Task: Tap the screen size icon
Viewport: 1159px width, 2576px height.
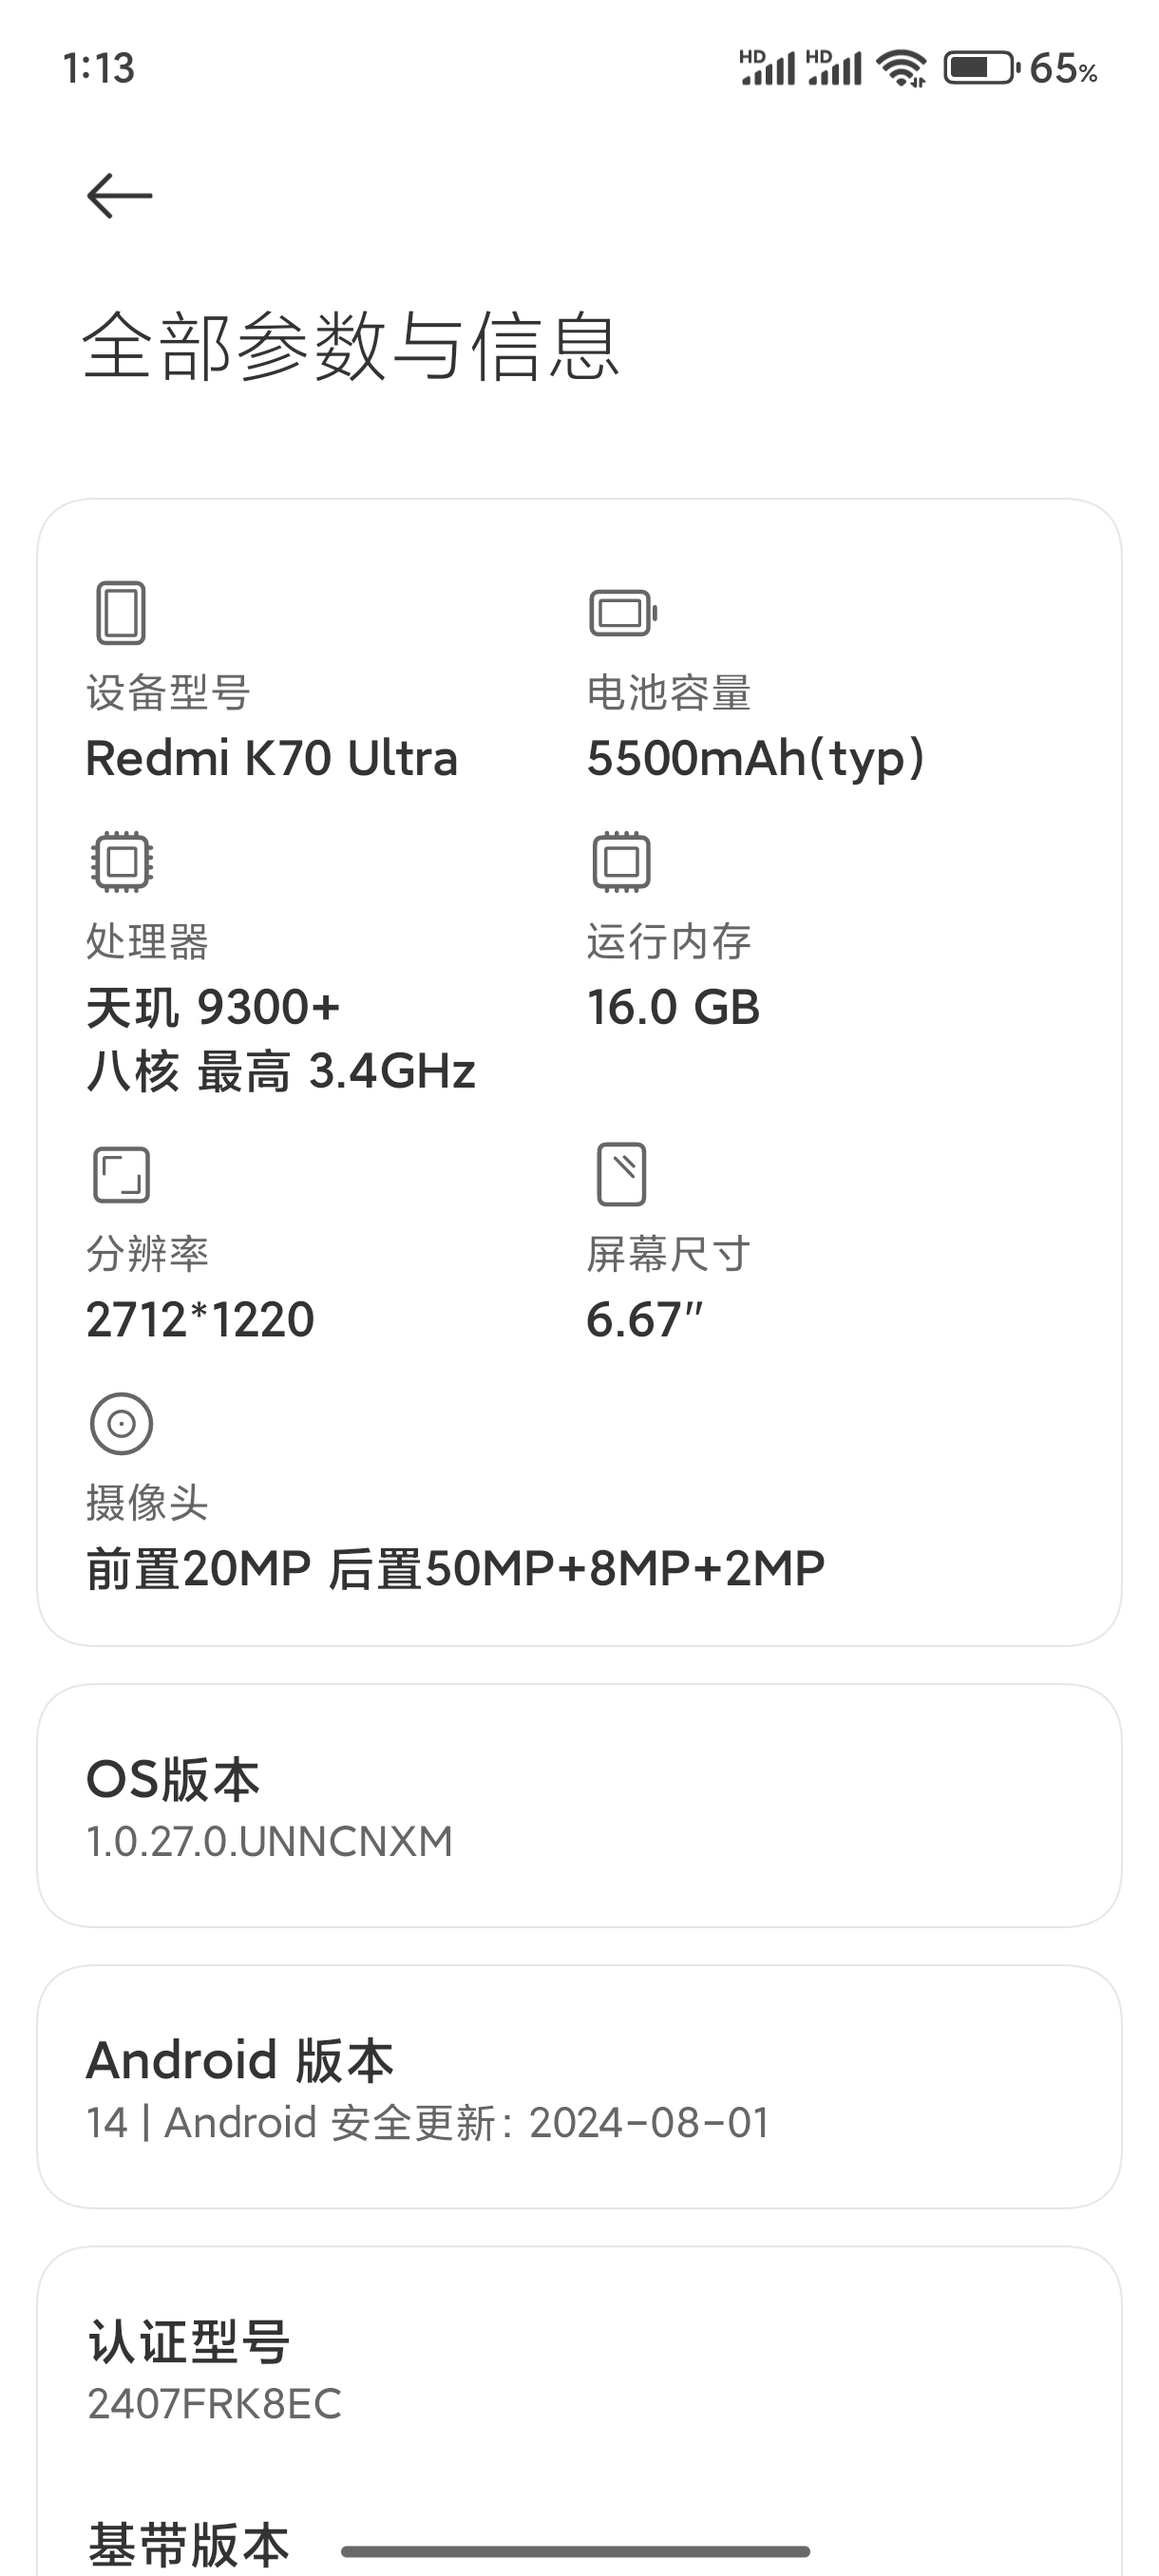Action: 621,1174
